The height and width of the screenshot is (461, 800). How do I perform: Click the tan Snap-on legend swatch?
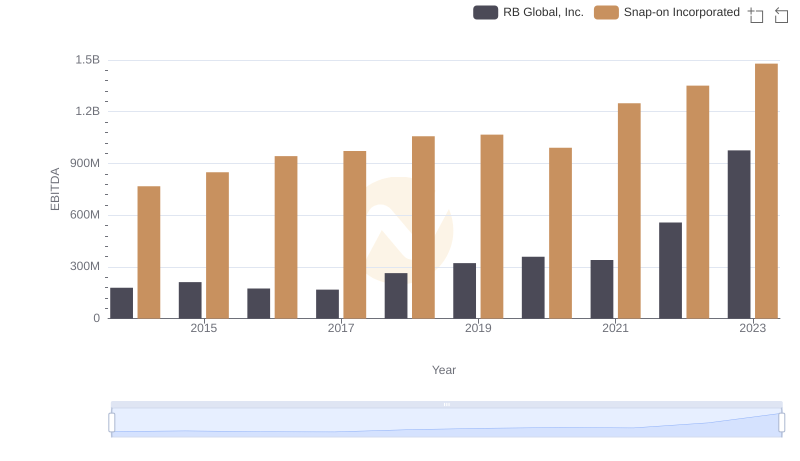pyautogui.click(x=606, y=12)
